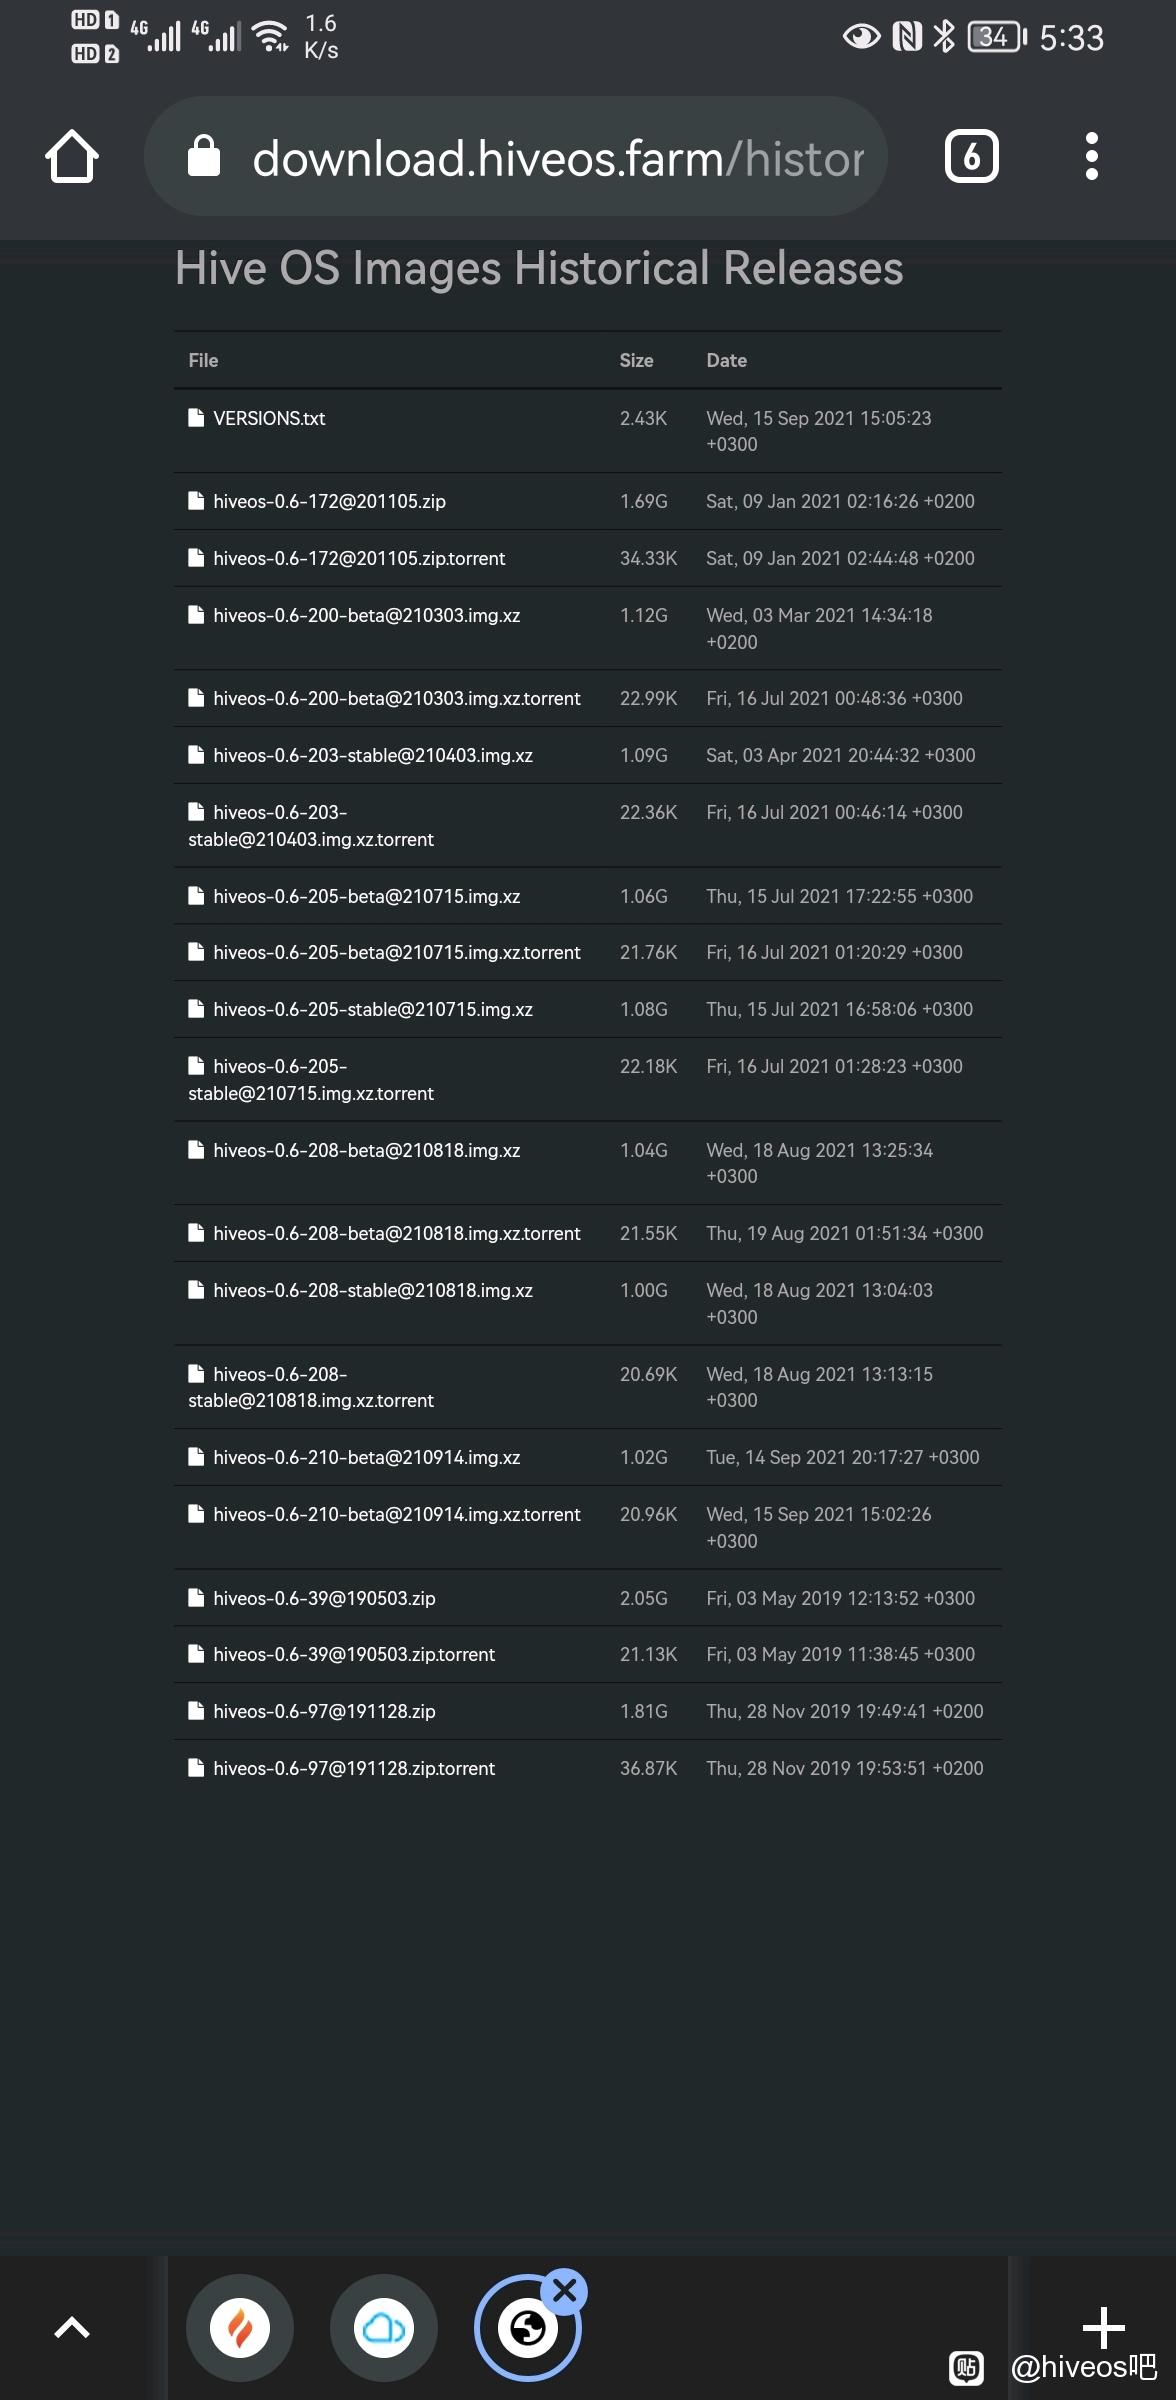Viewport: 1176px width, 2400px height.
Task: Tap file icon beside hiveos-0.6-200-beta@210303.img.xz
Action: 196,616
